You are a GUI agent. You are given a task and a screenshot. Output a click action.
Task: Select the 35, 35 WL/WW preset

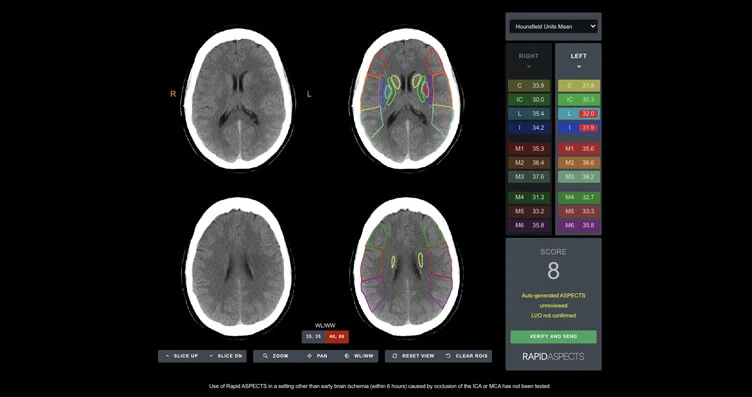(314, 337)
